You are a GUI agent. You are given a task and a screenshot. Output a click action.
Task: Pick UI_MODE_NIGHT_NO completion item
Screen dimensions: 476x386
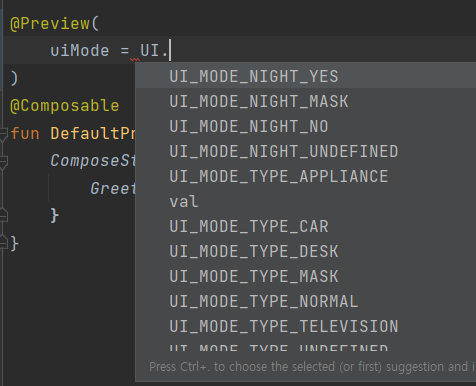pos(306,126)
